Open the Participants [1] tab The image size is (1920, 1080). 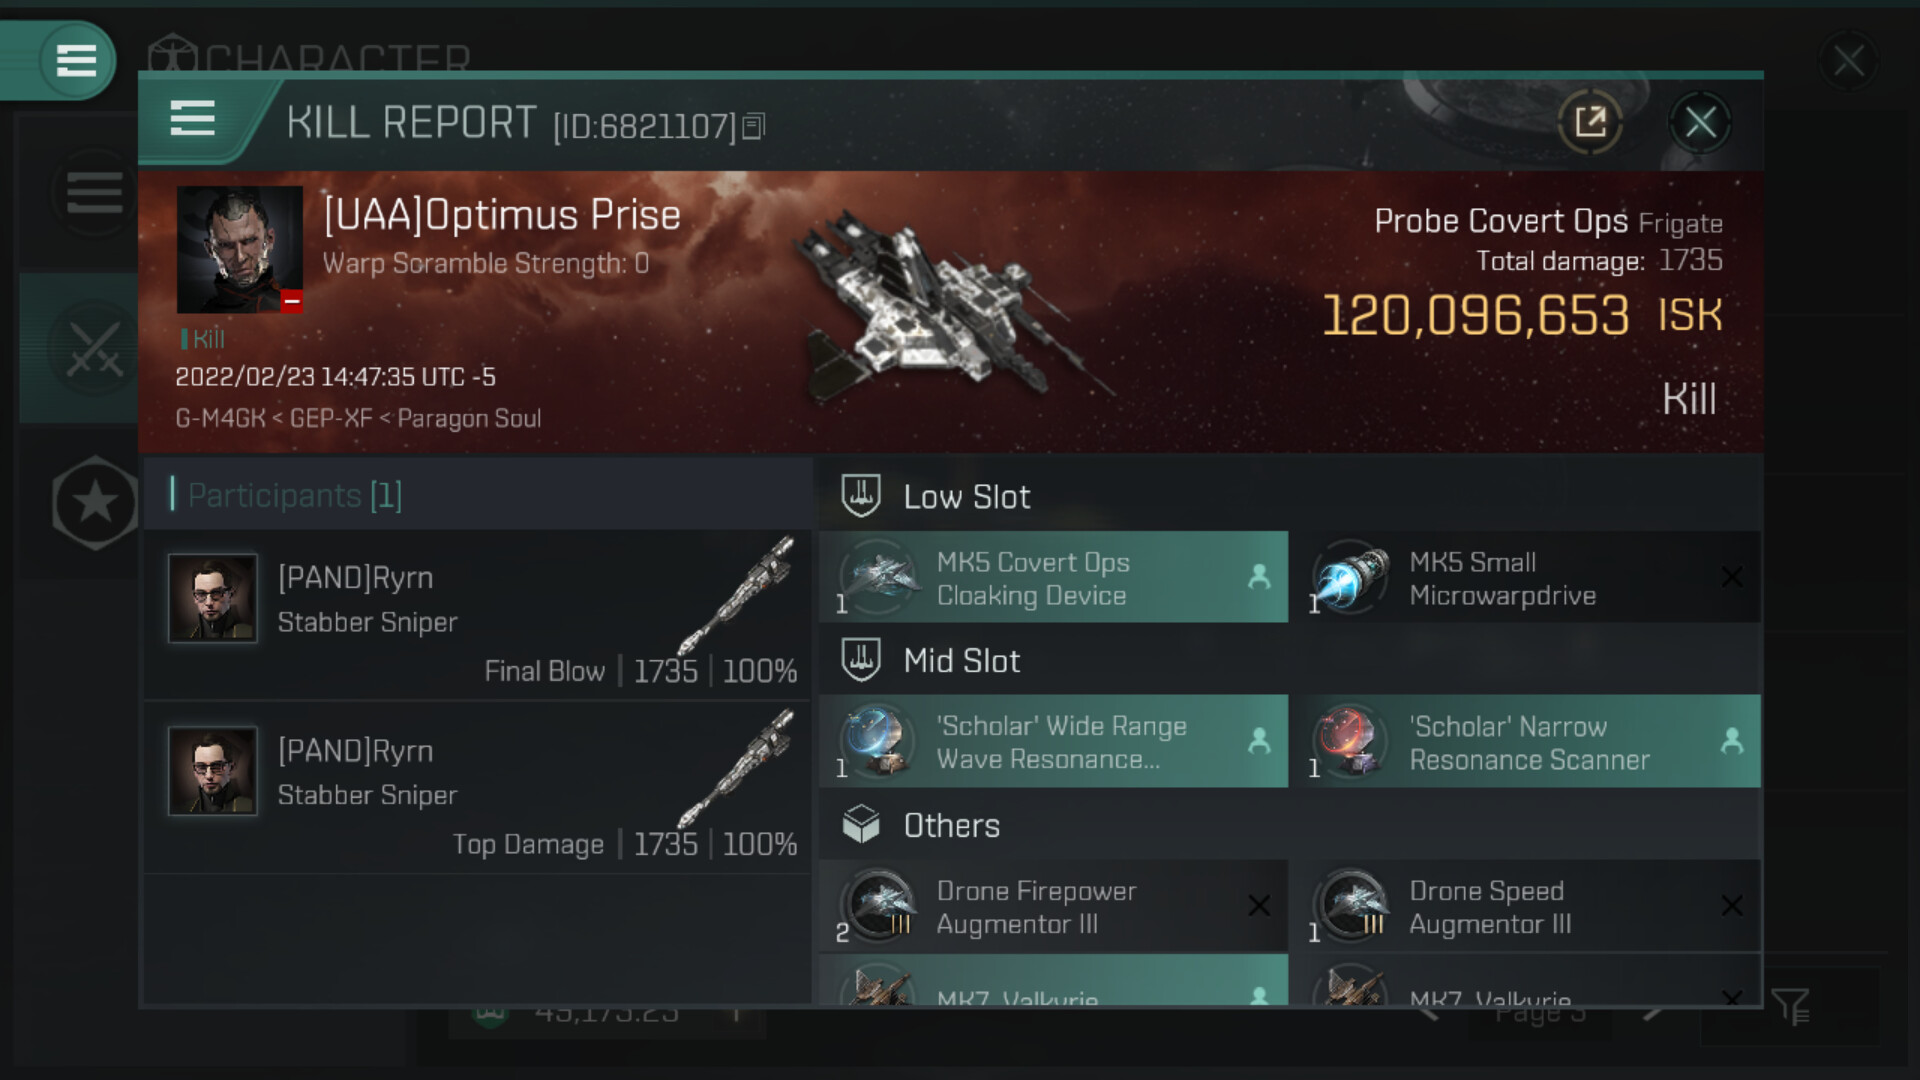pyautogui.click(x=295, y=495)
